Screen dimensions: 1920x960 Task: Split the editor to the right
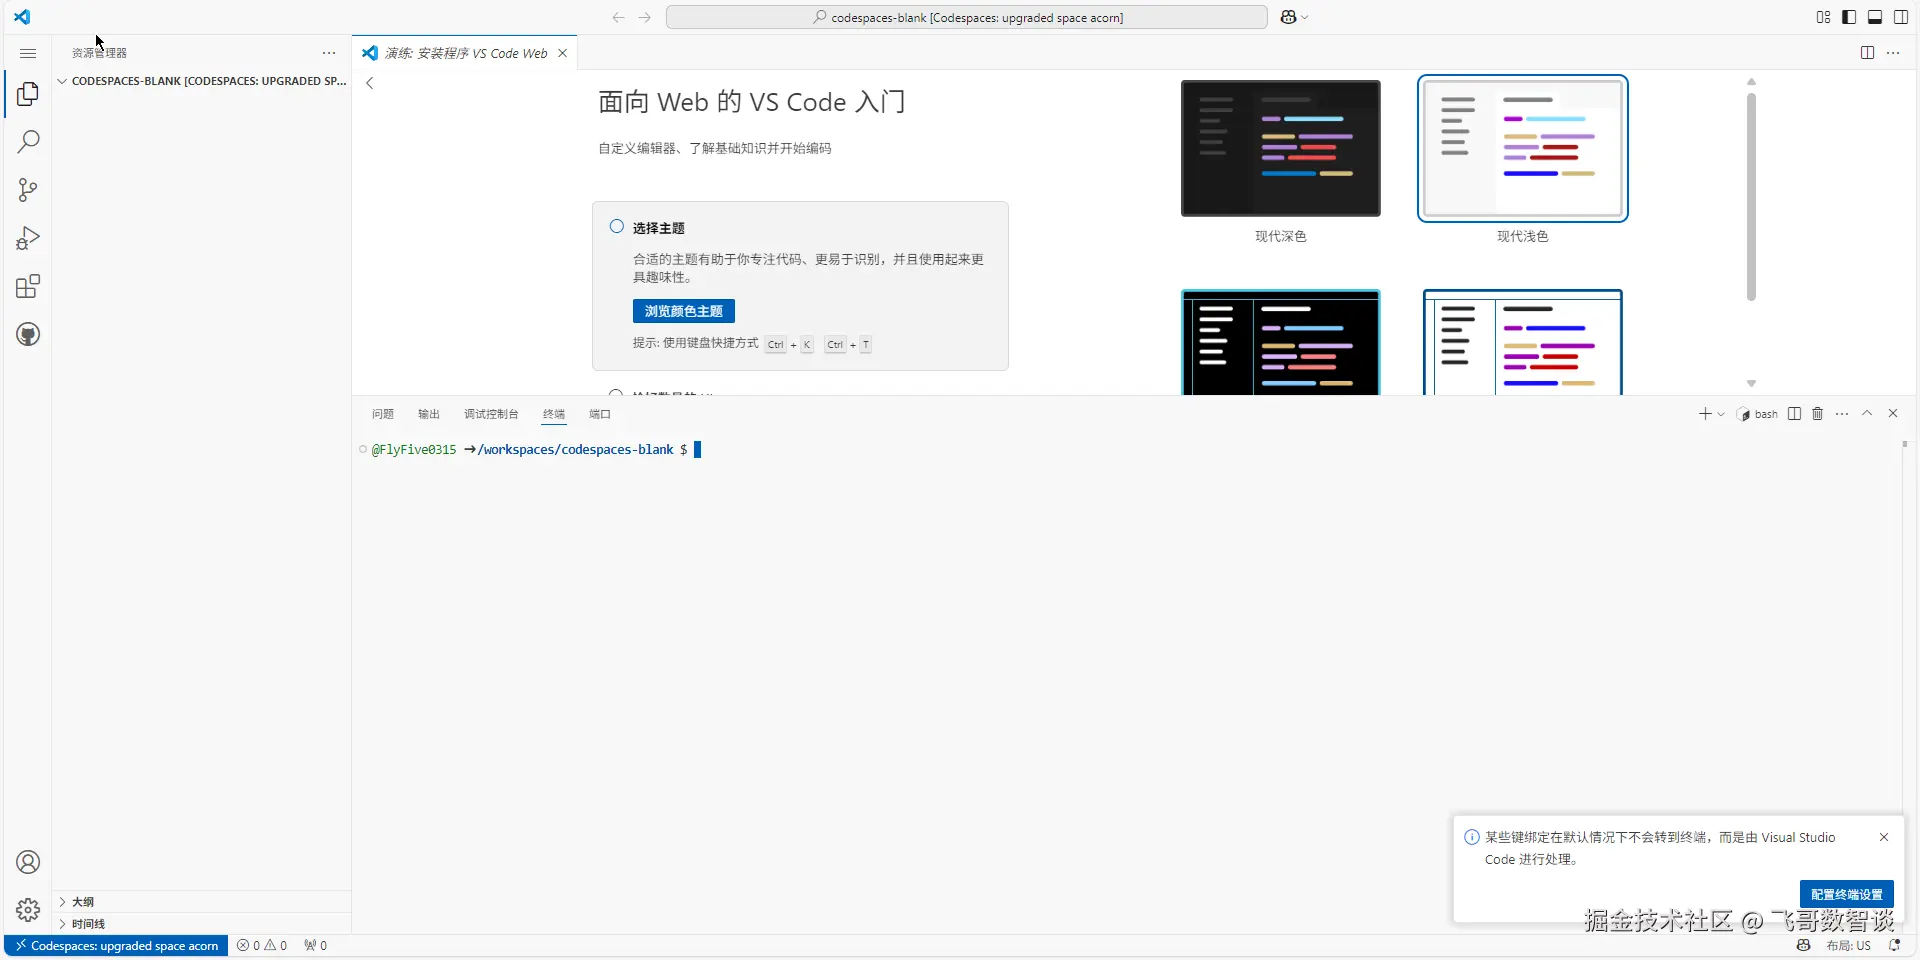pyautogui.click(x=1867, y=53)
